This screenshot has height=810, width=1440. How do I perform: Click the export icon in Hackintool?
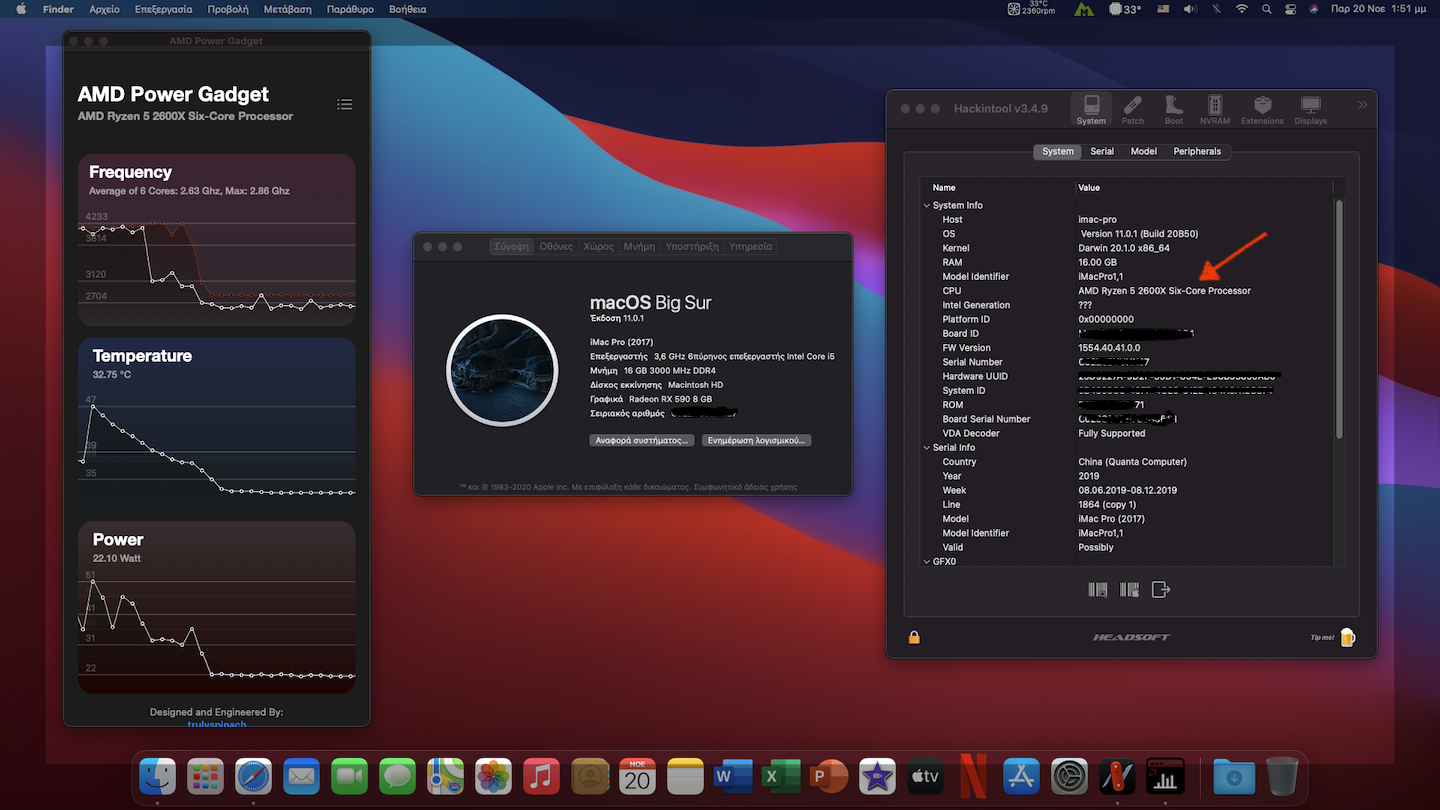click(1161, 589)
